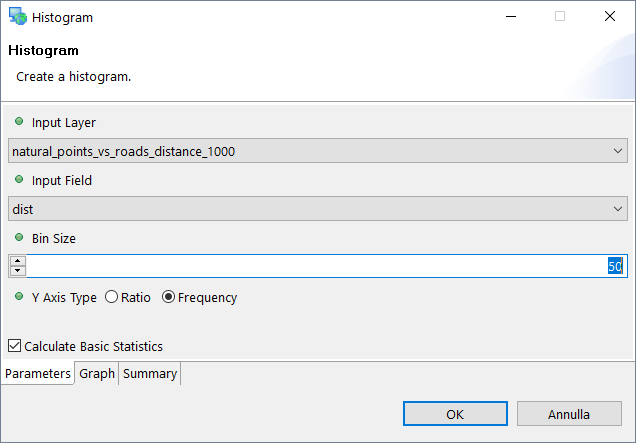Close the Histogram dialog window

pos(609,17)
